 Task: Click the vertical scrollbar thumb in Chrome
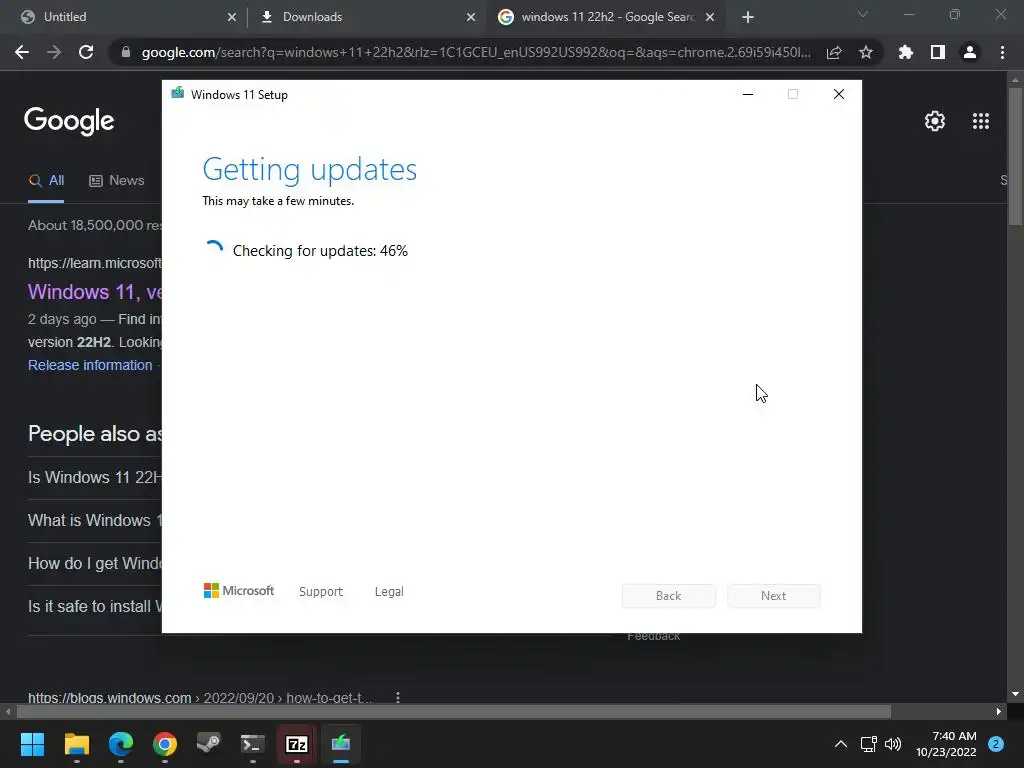(1016, 157)
